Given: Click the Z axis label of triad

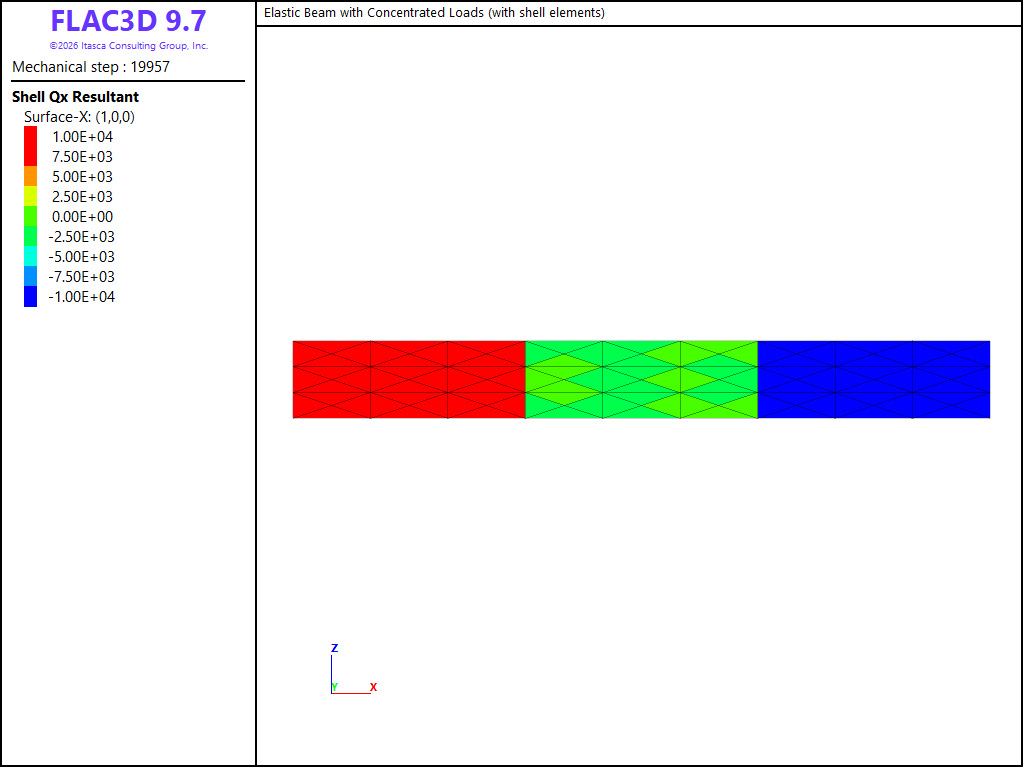Looking at the screenshot, I should pyautogui.click(x=334, y=648).
